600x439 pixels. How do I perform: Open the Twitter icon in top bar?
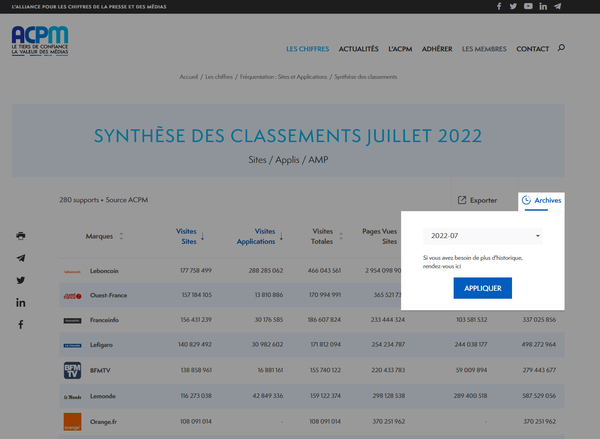pyautogui.click(x=513, y=6)
